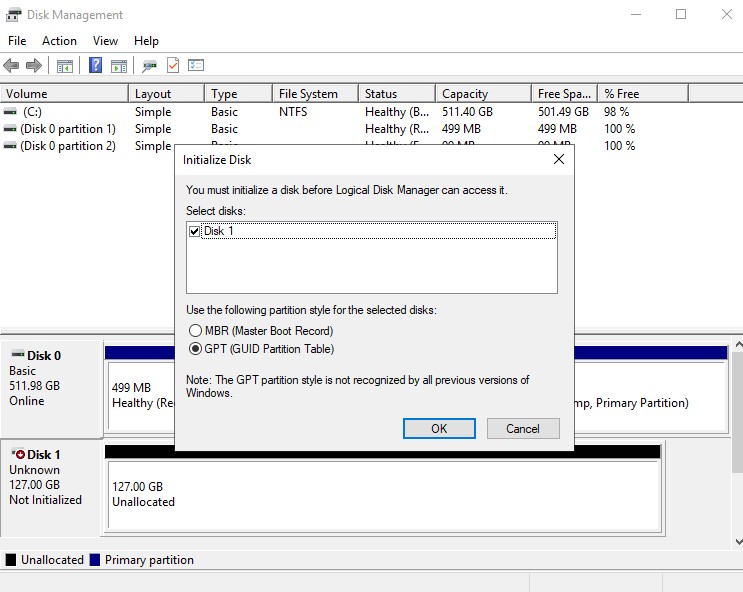Open the File menu
Viewport: 743px width, 592px height.
(17, 41)
